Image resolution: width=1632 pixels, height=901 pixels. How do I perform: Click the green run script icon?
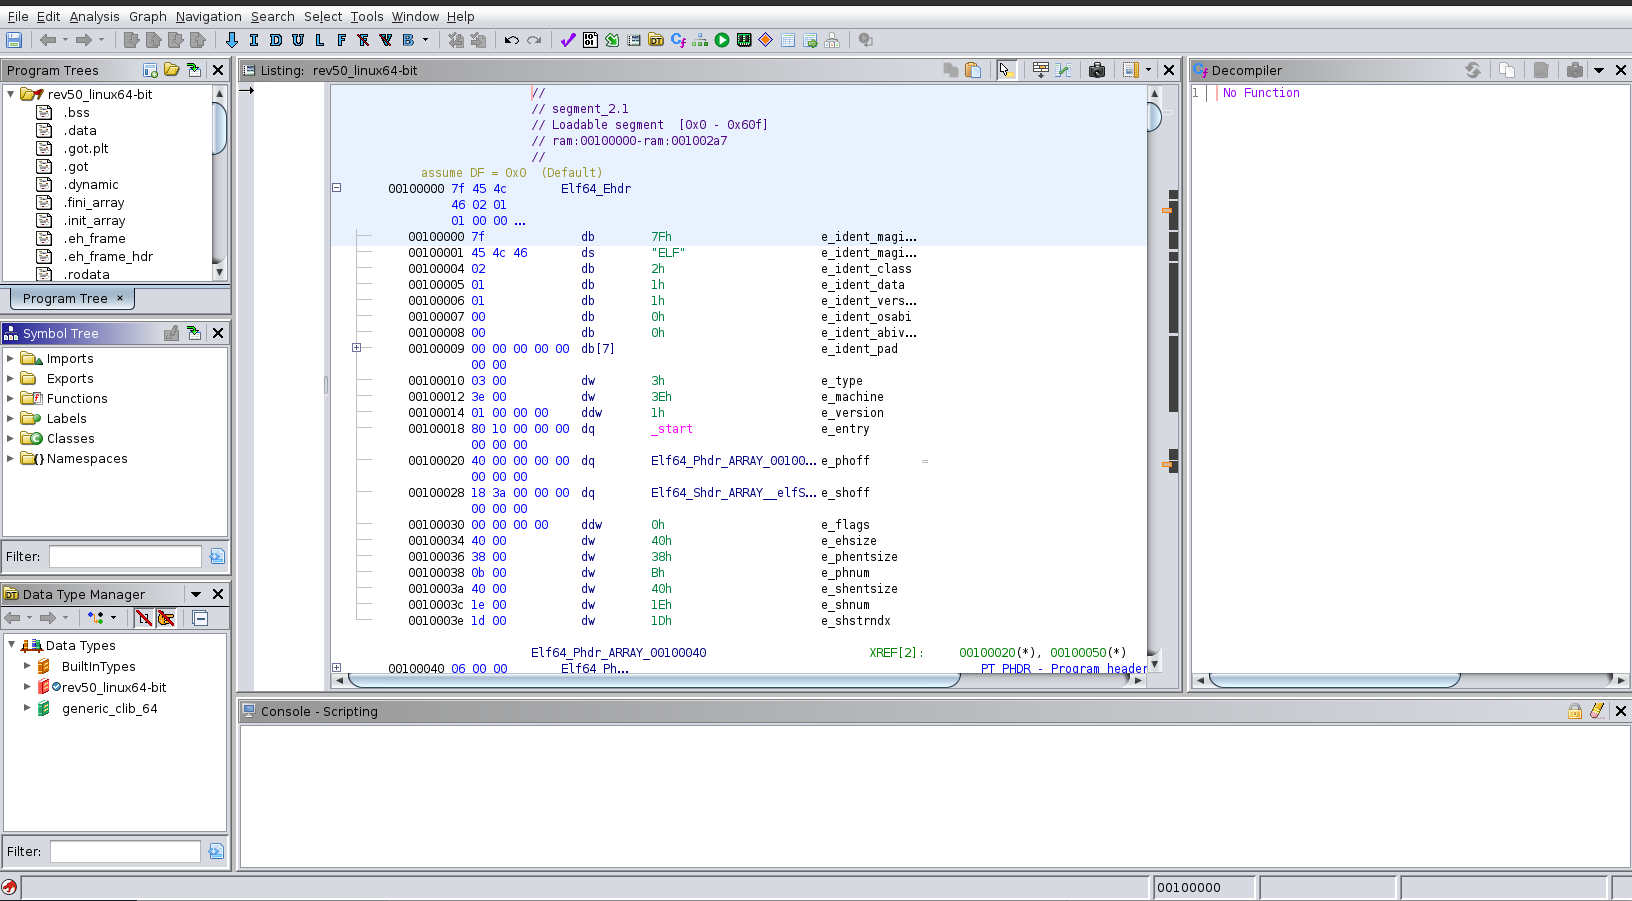point(722,40)
